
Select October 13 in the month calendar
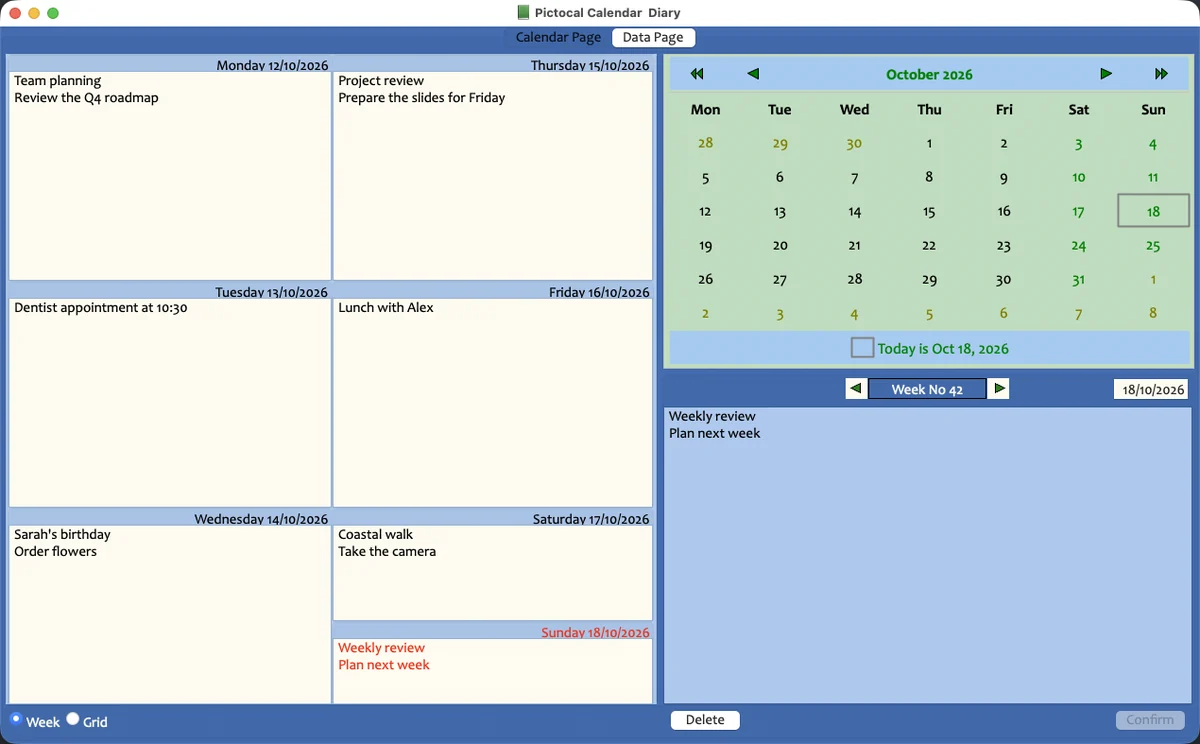(x=780, y=212)
